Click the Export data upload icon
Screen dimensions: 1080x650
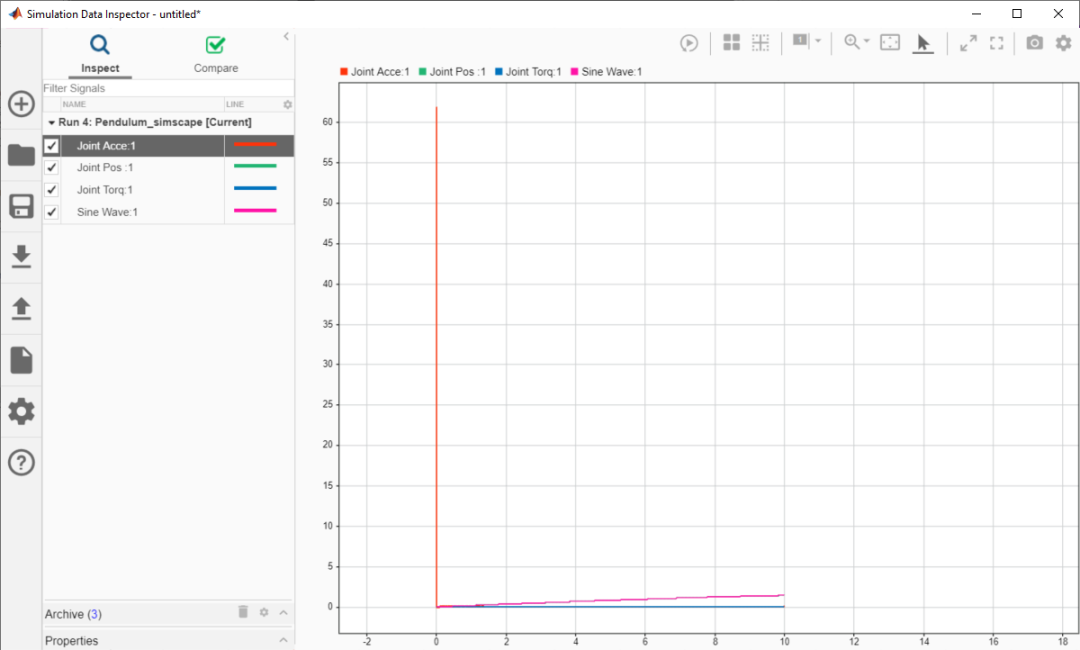tap(21, 308)
